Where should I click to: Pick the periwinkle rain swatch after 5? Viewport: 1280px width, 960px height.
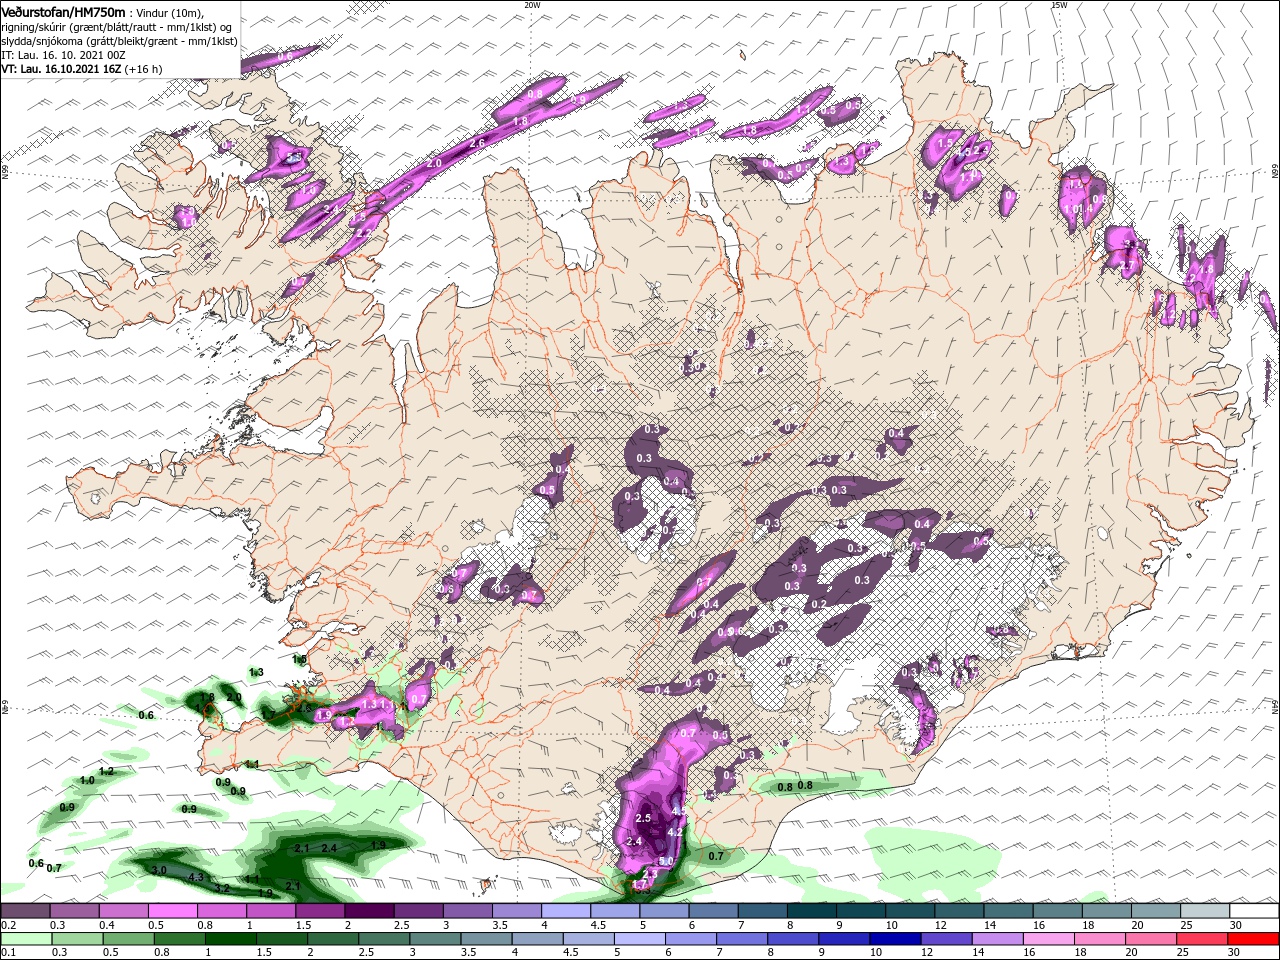point(639,939)
